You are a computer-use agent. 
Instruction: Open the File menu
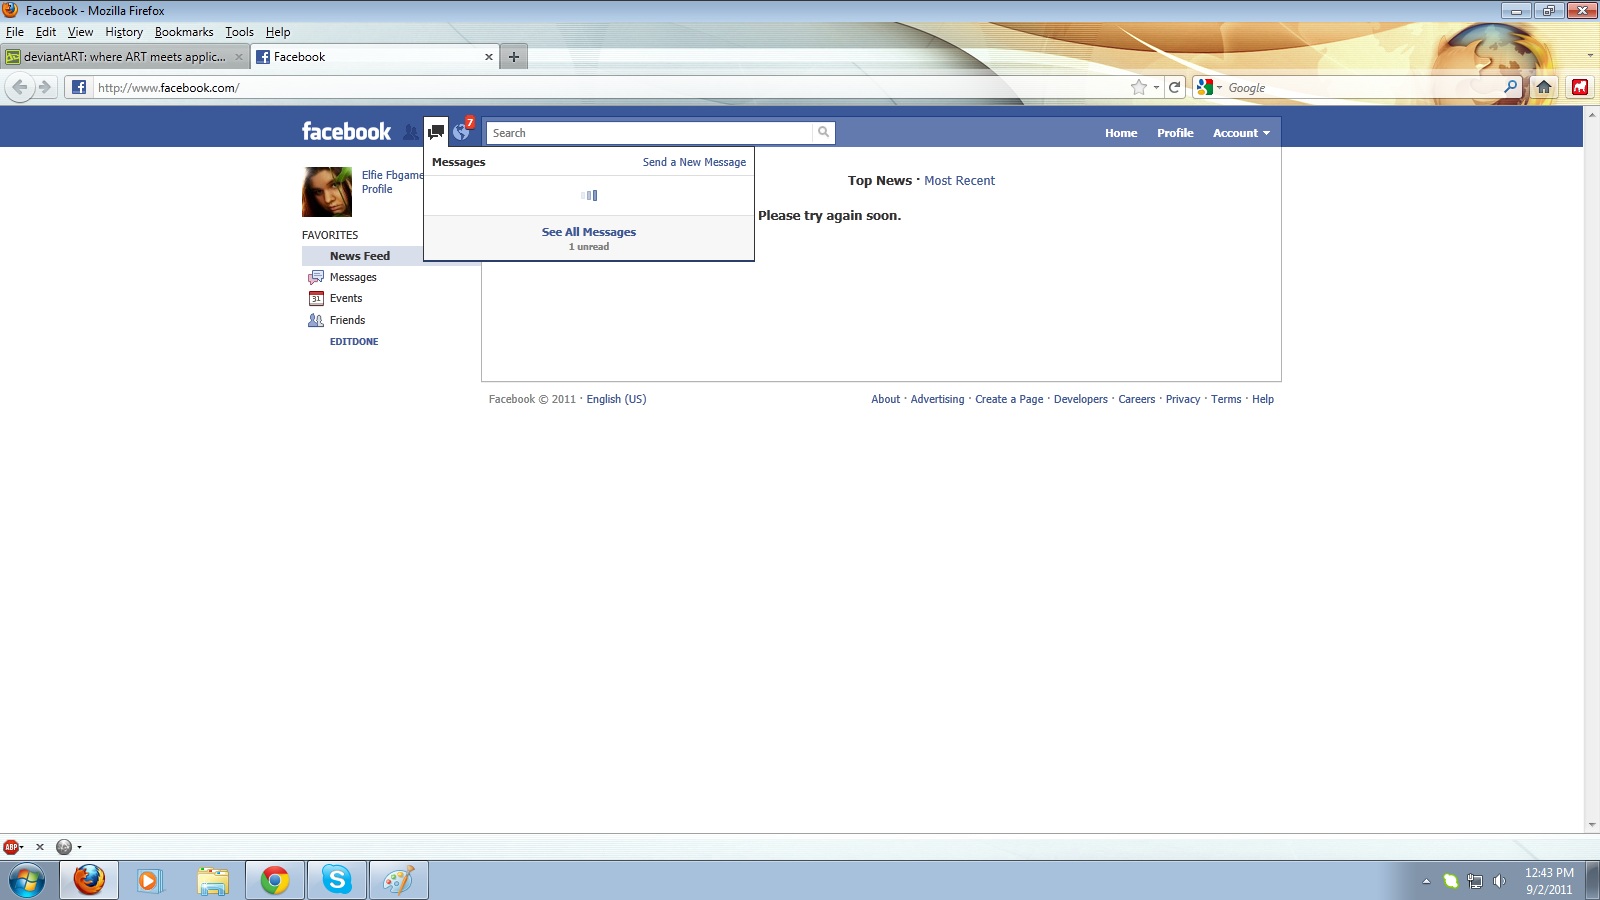15,32
